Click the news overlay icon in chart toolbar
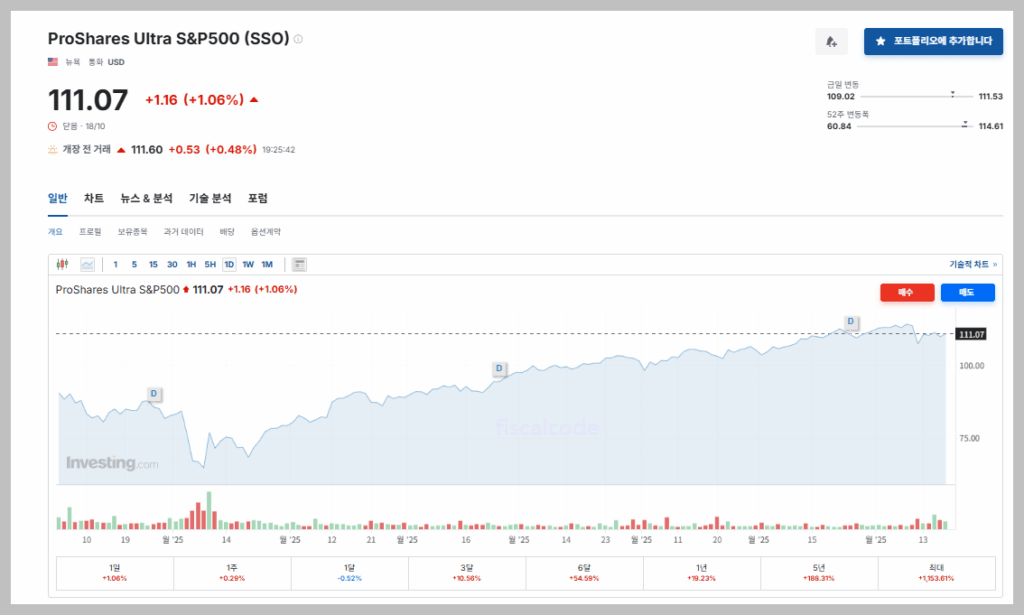 299,264
